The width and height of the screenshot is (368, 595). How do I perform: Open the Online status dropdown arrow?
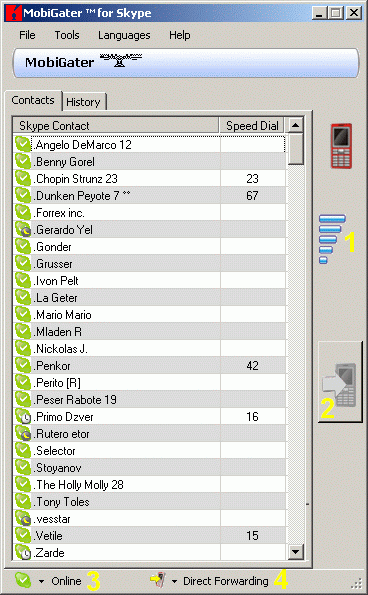pos(41,581)
